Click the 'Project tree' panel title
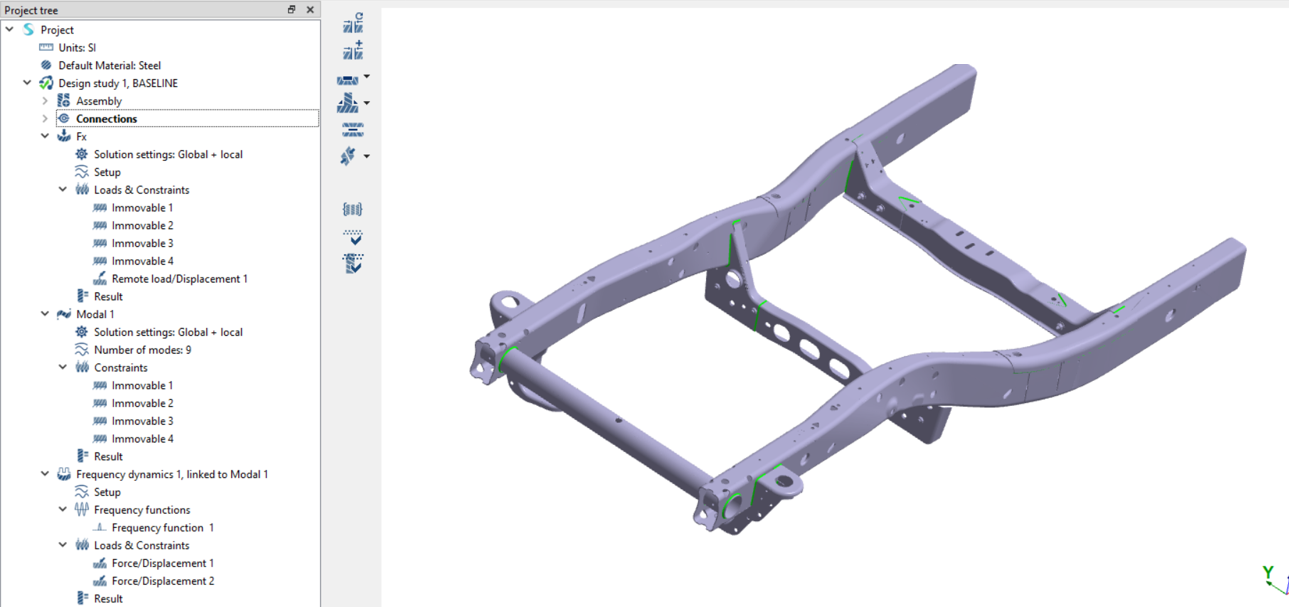Viewport: 1289px width, 607px height. coord(31,10)
